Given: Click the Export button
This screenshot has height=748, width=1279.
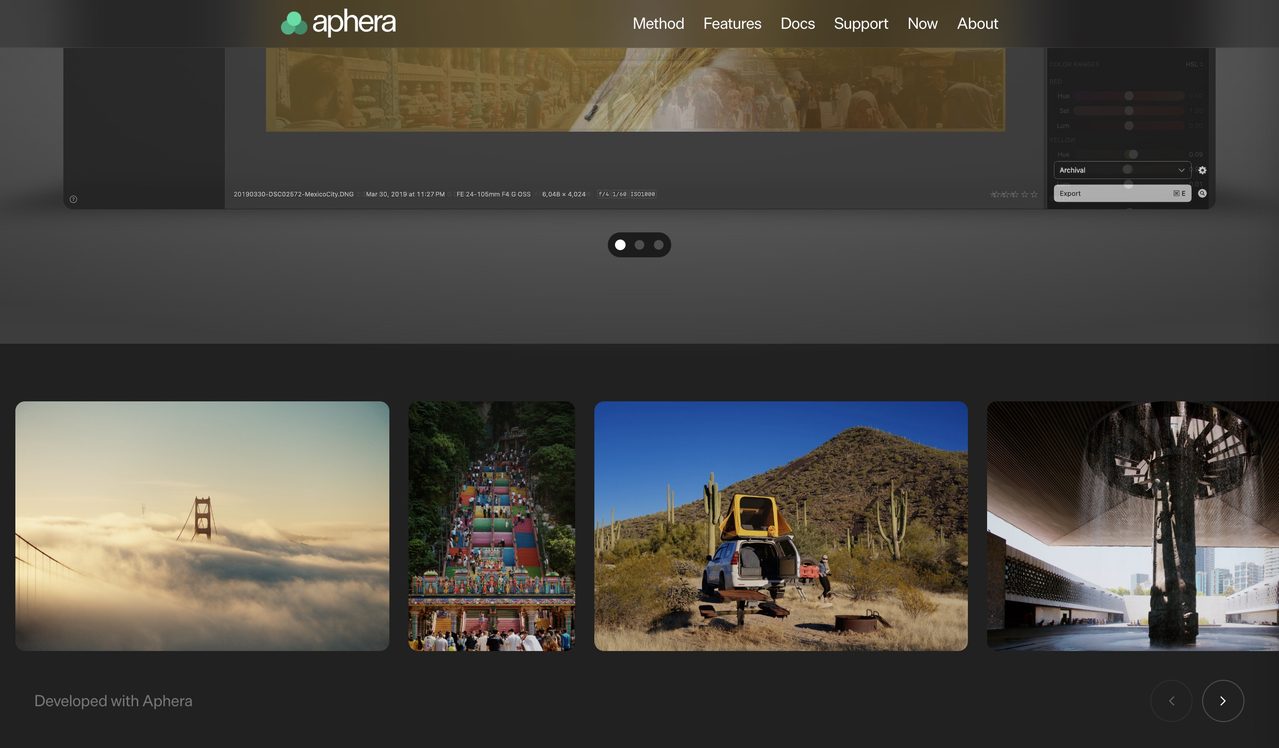Looking at the screenshot, I should coord(1122,193).
